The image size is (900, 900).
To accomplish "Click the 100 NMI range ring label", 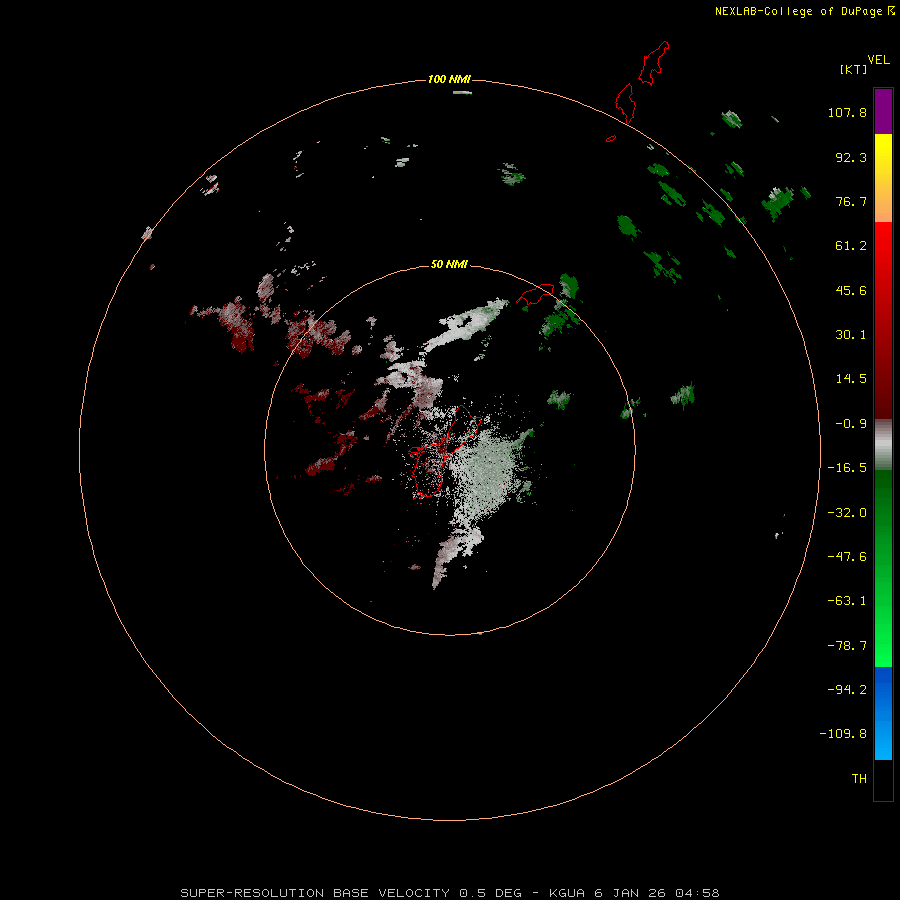I will tap(449, 79).
